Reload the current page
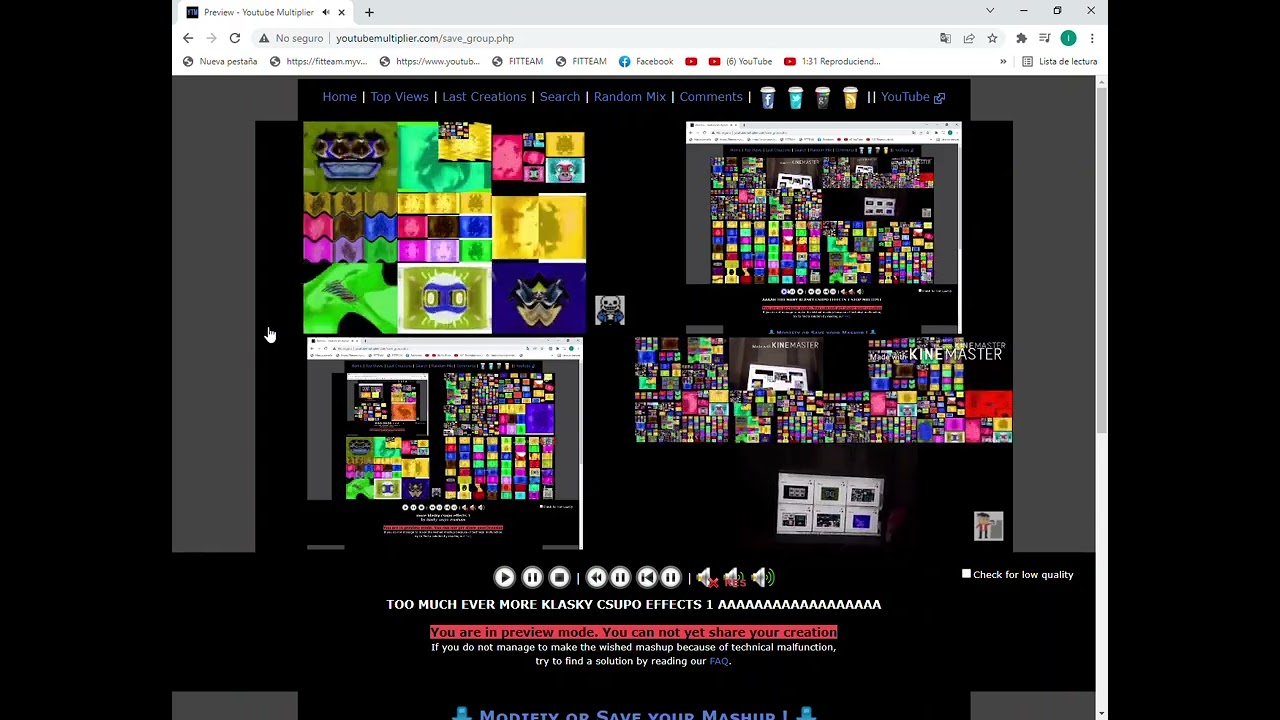Viewport: 1280px width, 720px height. tap(235, 38)
